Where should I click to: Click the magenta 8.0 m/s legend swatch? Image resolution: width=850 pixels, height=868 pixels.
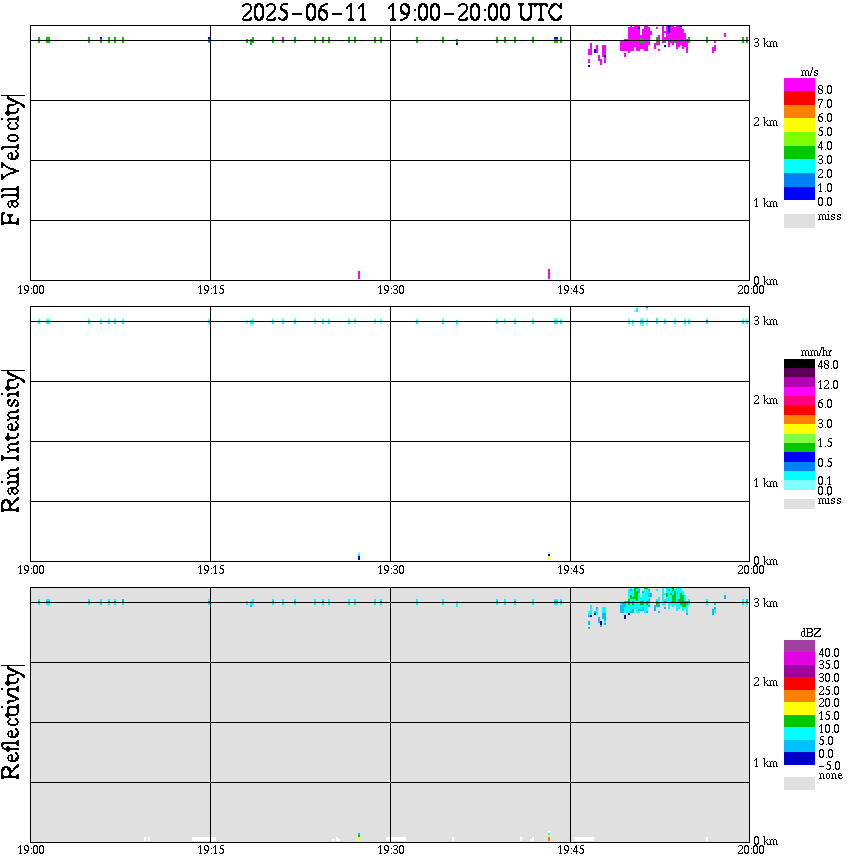(x=799, y=85)
